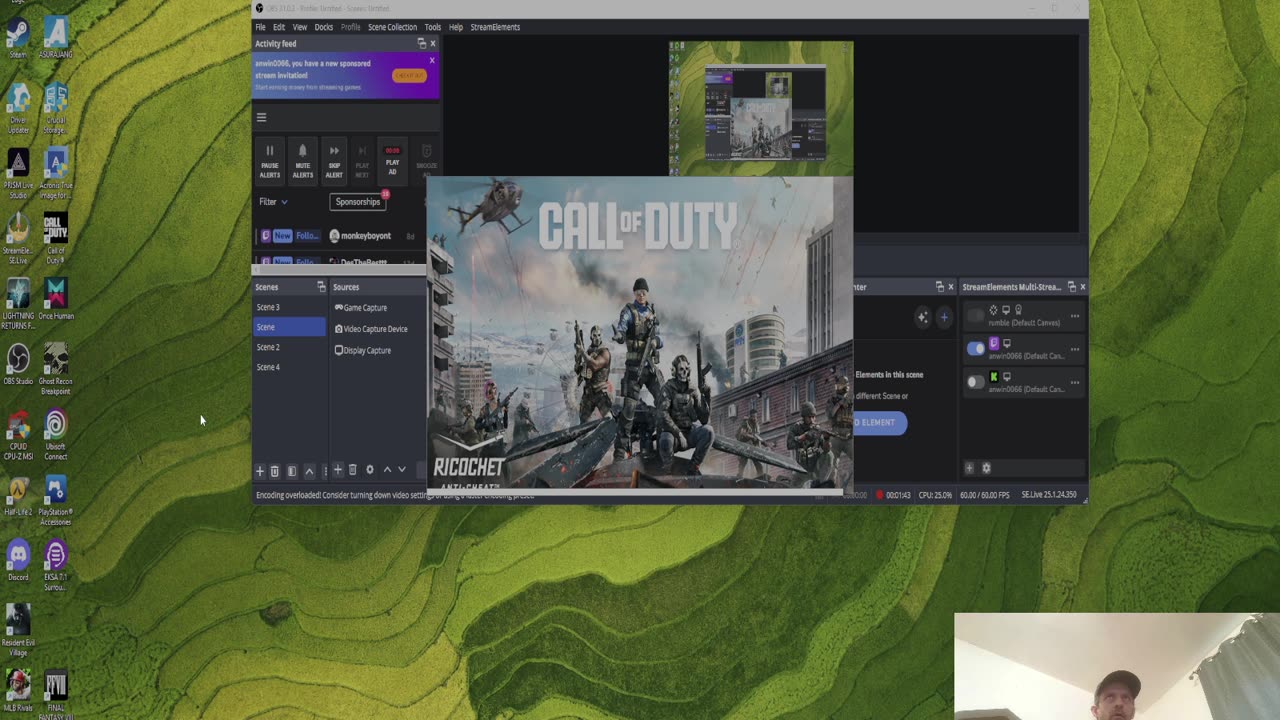Expand the Filter dropdown in Activity feed
1280x720 pixels.
click(273, 202)
